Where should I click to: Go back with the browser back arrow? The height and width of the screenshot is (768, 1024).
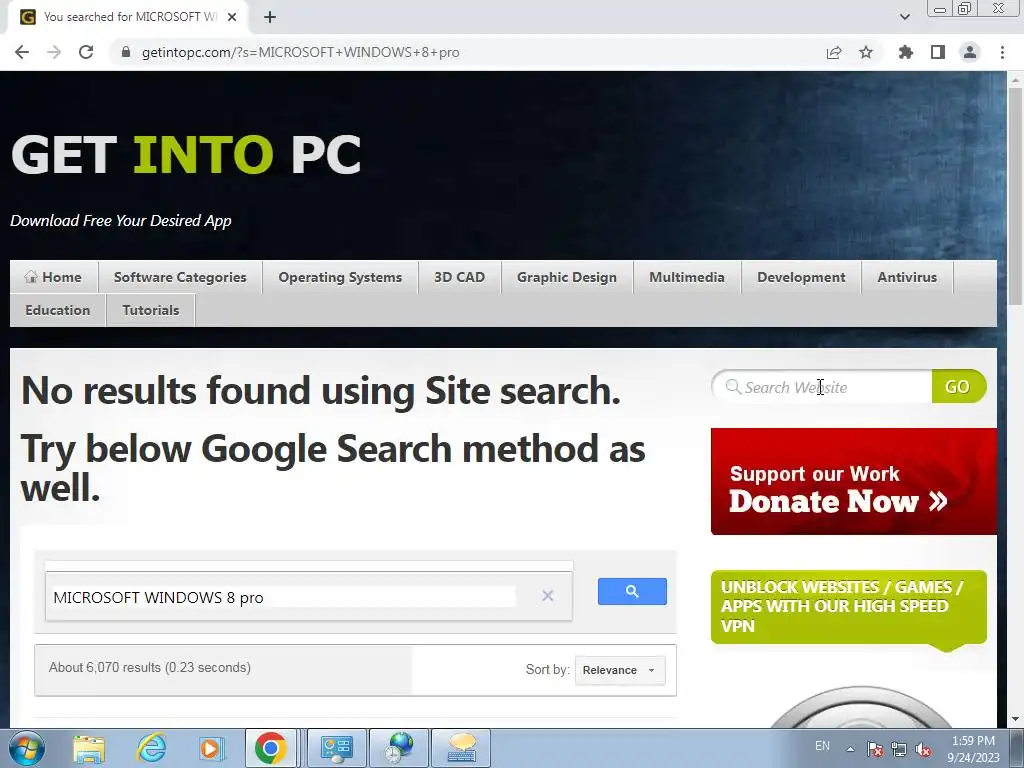pos(22,52)
